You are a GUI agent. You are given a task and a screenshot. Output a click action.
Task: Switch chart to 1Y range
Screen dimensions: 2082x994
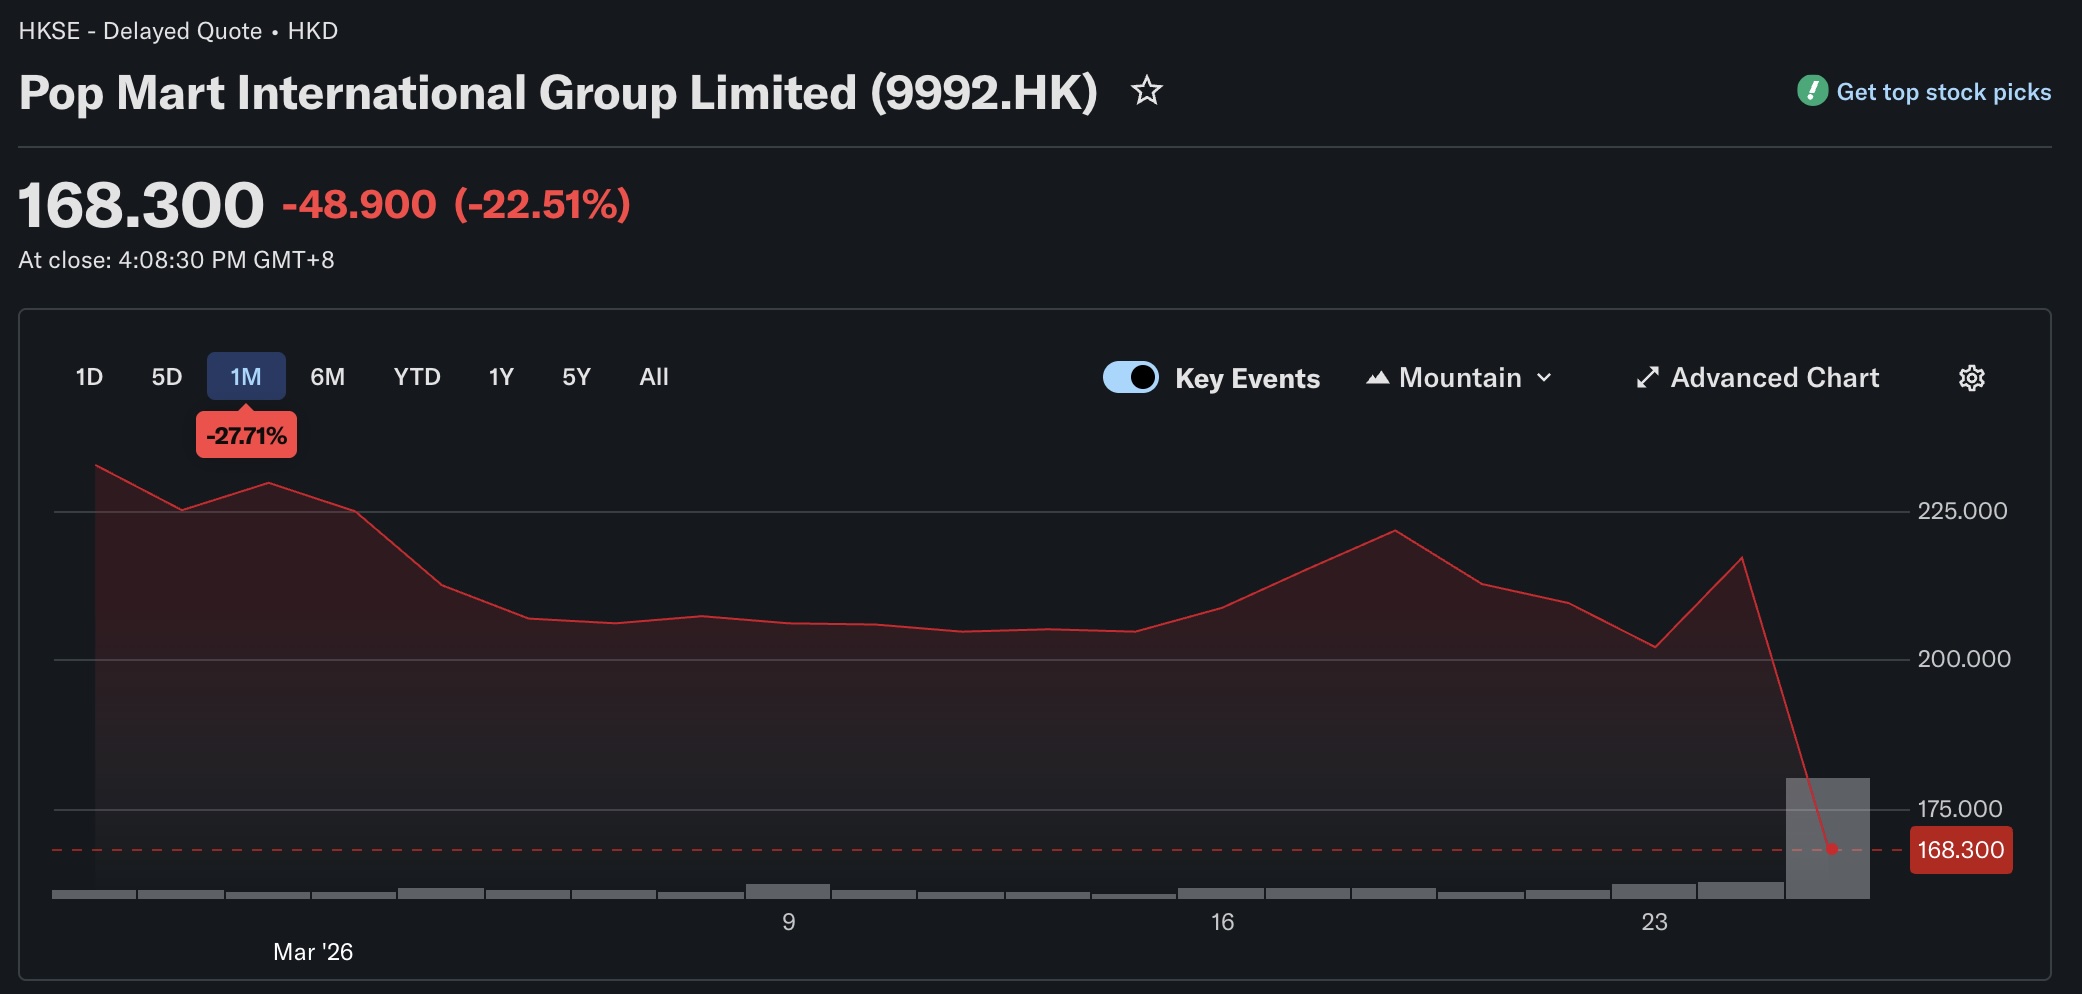[500, 377]
